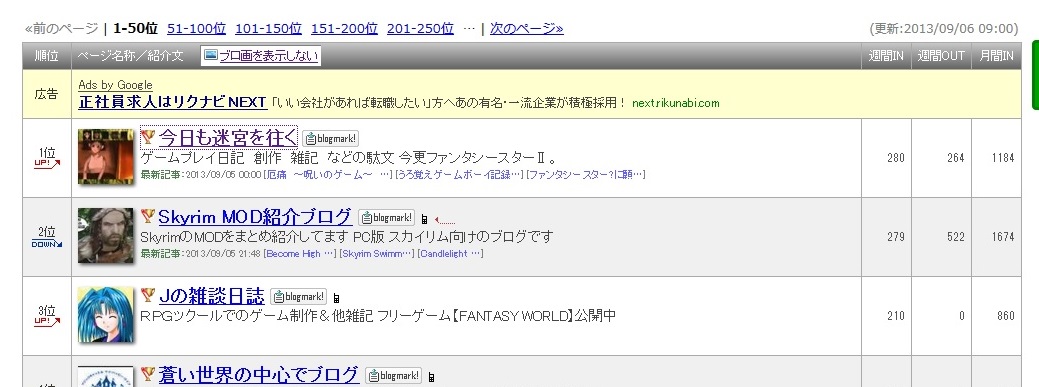This screenshot has width=1039, height=387.
Task: Click mobile phone icon in Jの雑談日誌 row
Action: click(x=337, y=298)
